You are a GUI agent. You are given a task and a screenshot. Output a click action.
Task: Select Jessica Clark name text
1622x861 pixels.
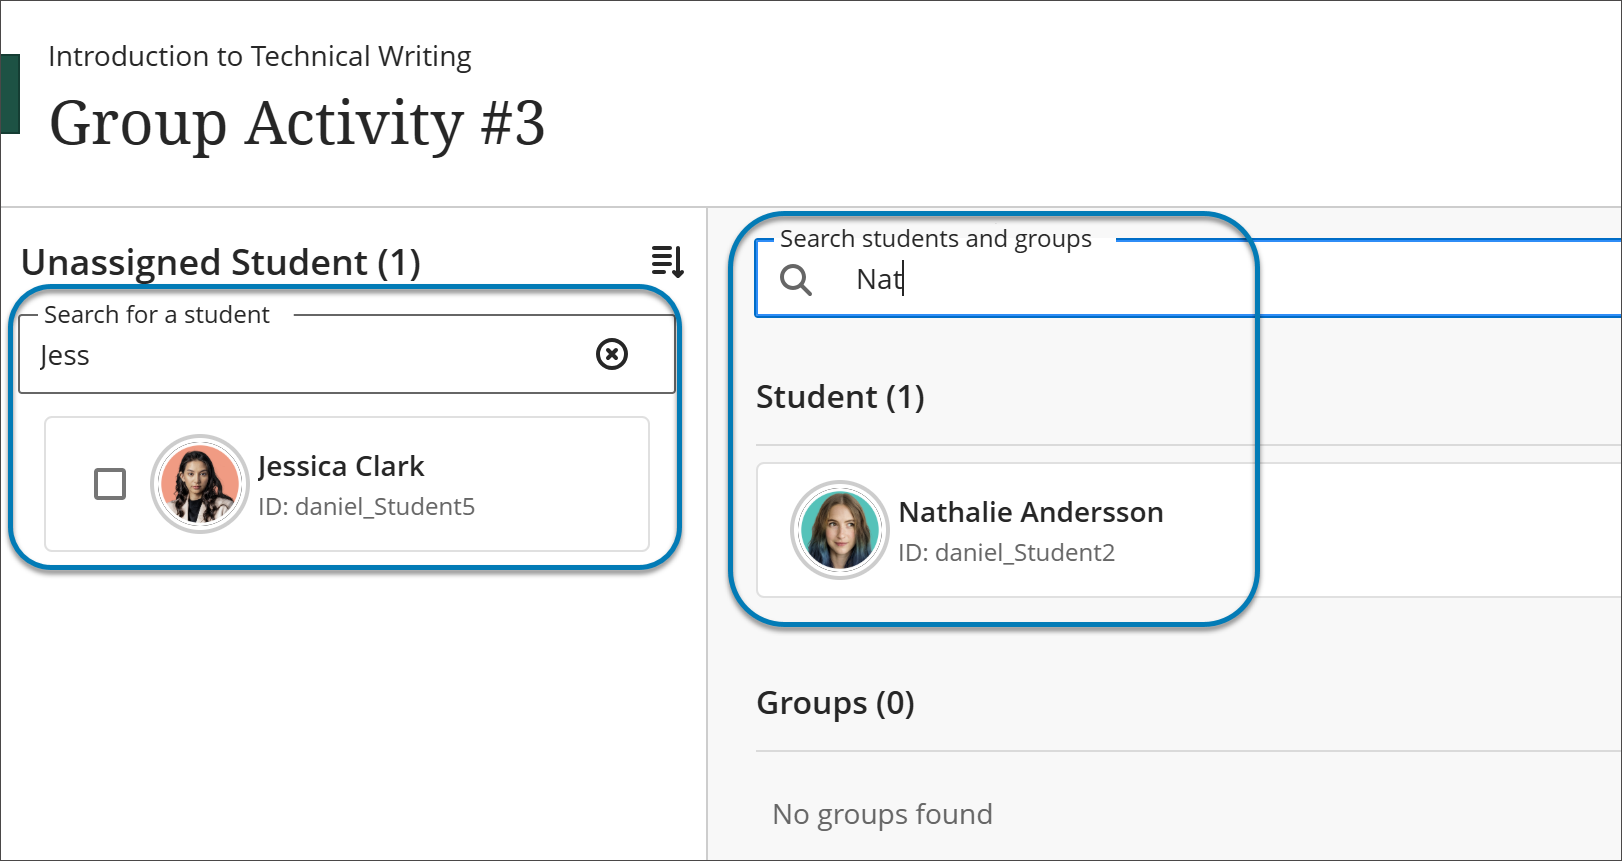pyautogui.click(x=341, y=466)
